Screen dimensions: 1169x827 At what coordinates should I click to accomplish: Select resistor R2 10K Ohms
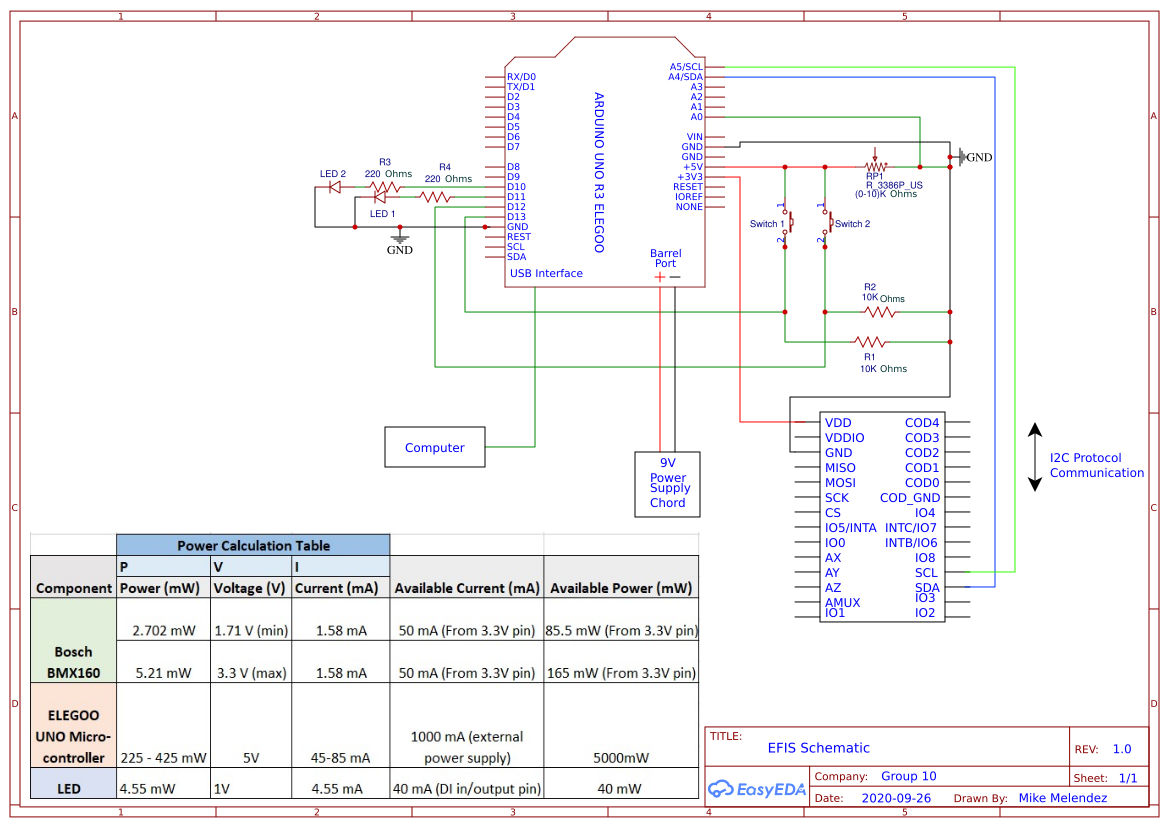[877, 311]
